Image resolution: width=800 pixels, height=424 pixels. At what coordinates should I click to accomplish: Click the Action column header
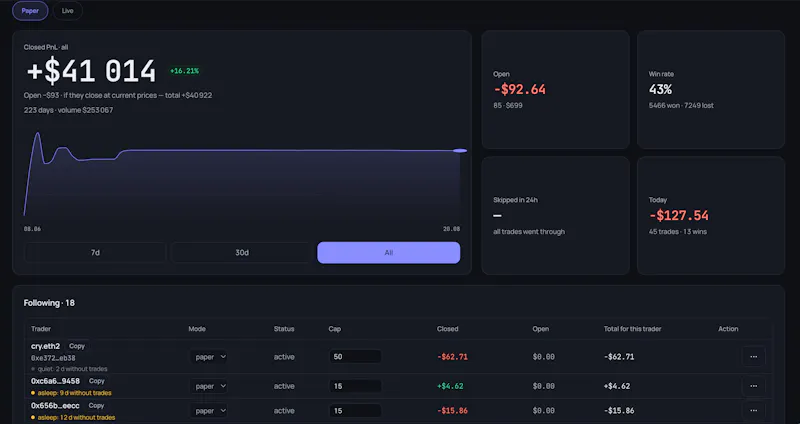tap(728, 329)
